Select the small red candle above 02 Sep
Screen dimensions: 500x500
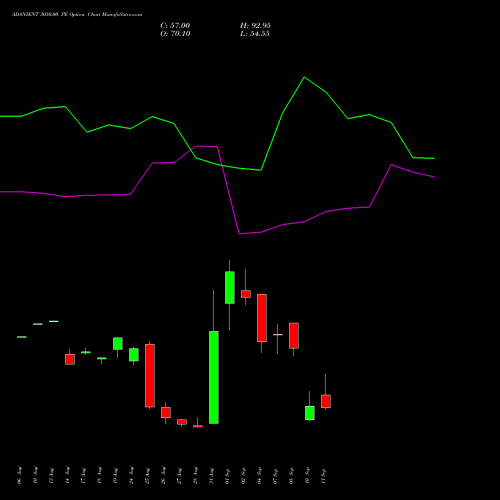(246, 294)
